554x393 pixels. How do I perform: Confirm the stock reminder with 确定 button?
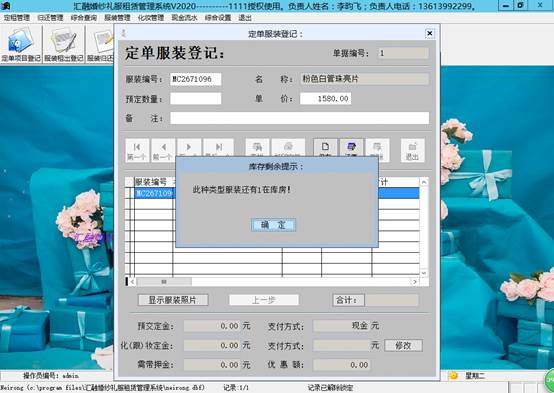click(273, 225)
